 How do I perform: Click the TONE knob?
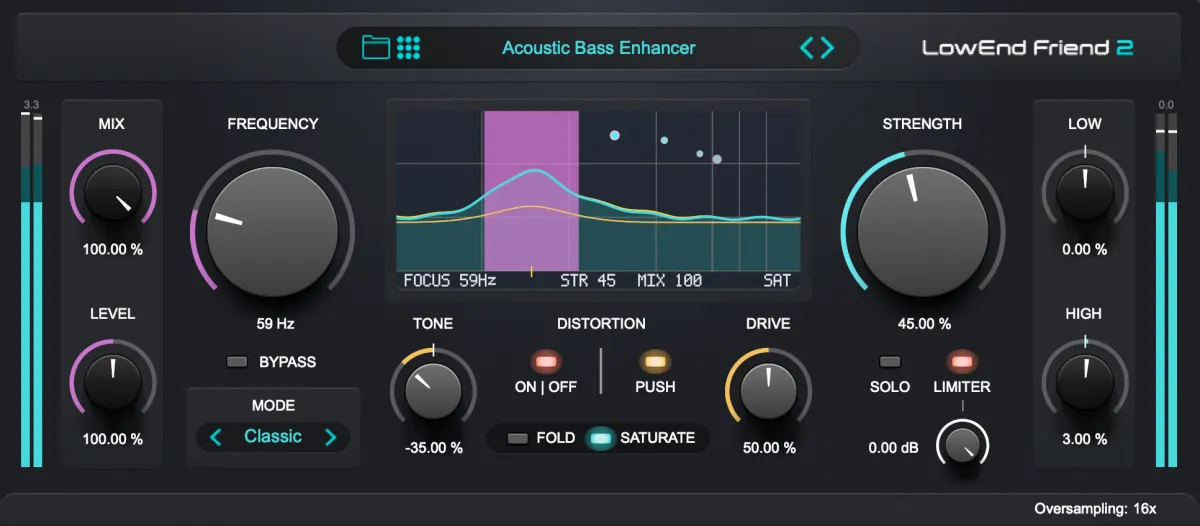tap(433, 391)
